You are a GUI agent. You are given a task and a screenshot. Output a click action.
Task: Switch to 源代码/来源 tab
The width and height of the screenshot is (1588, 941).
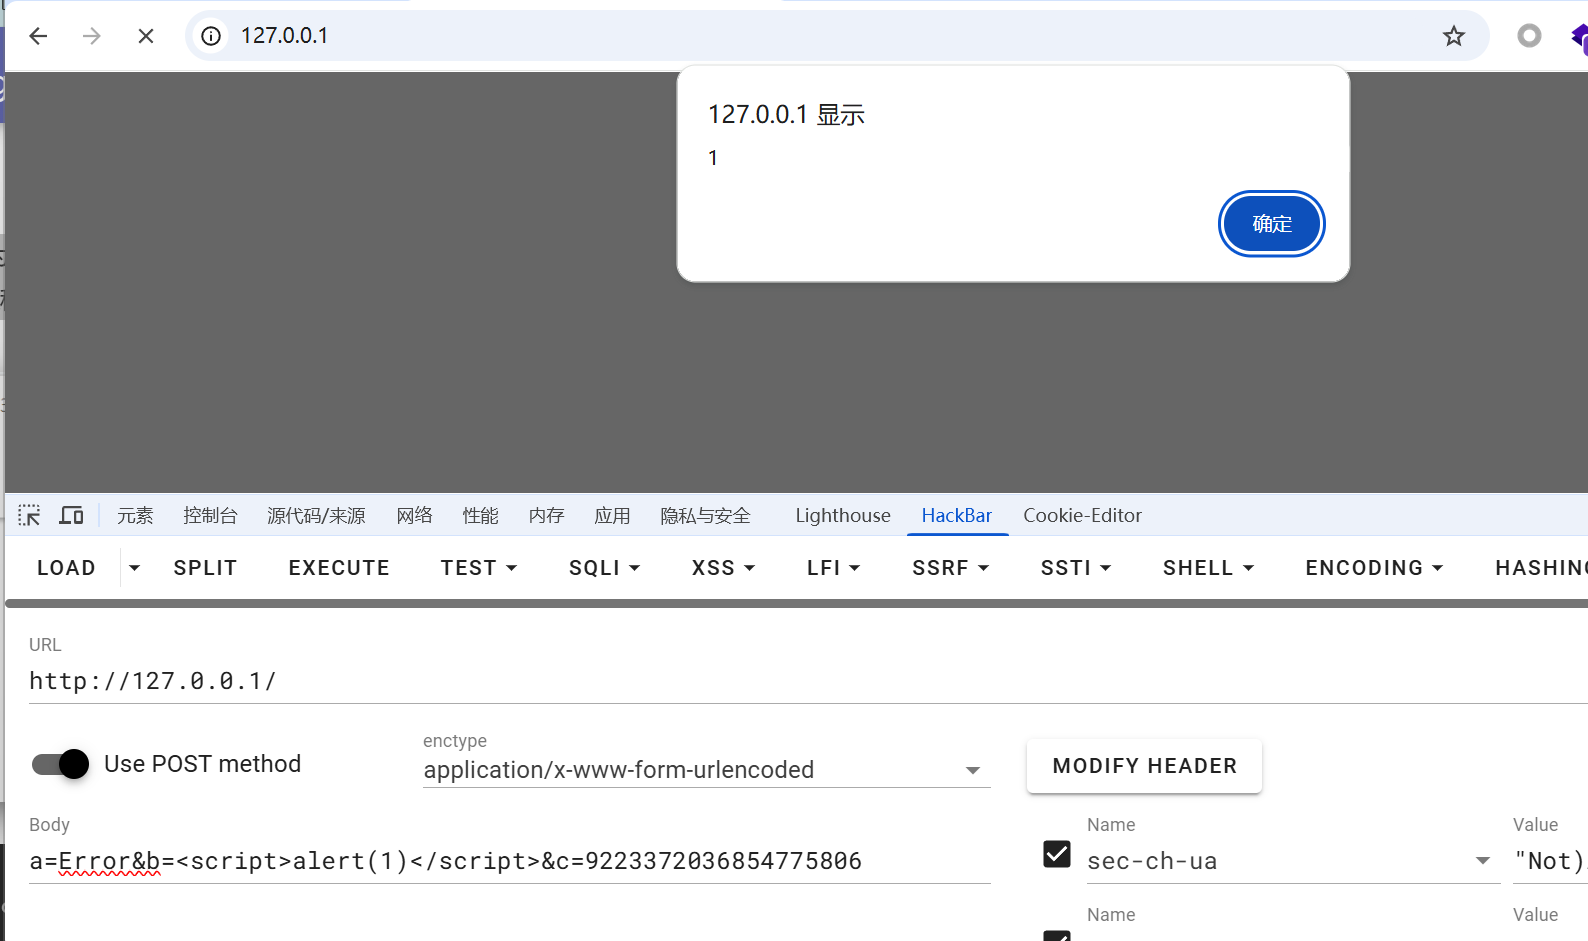[316, 515]
